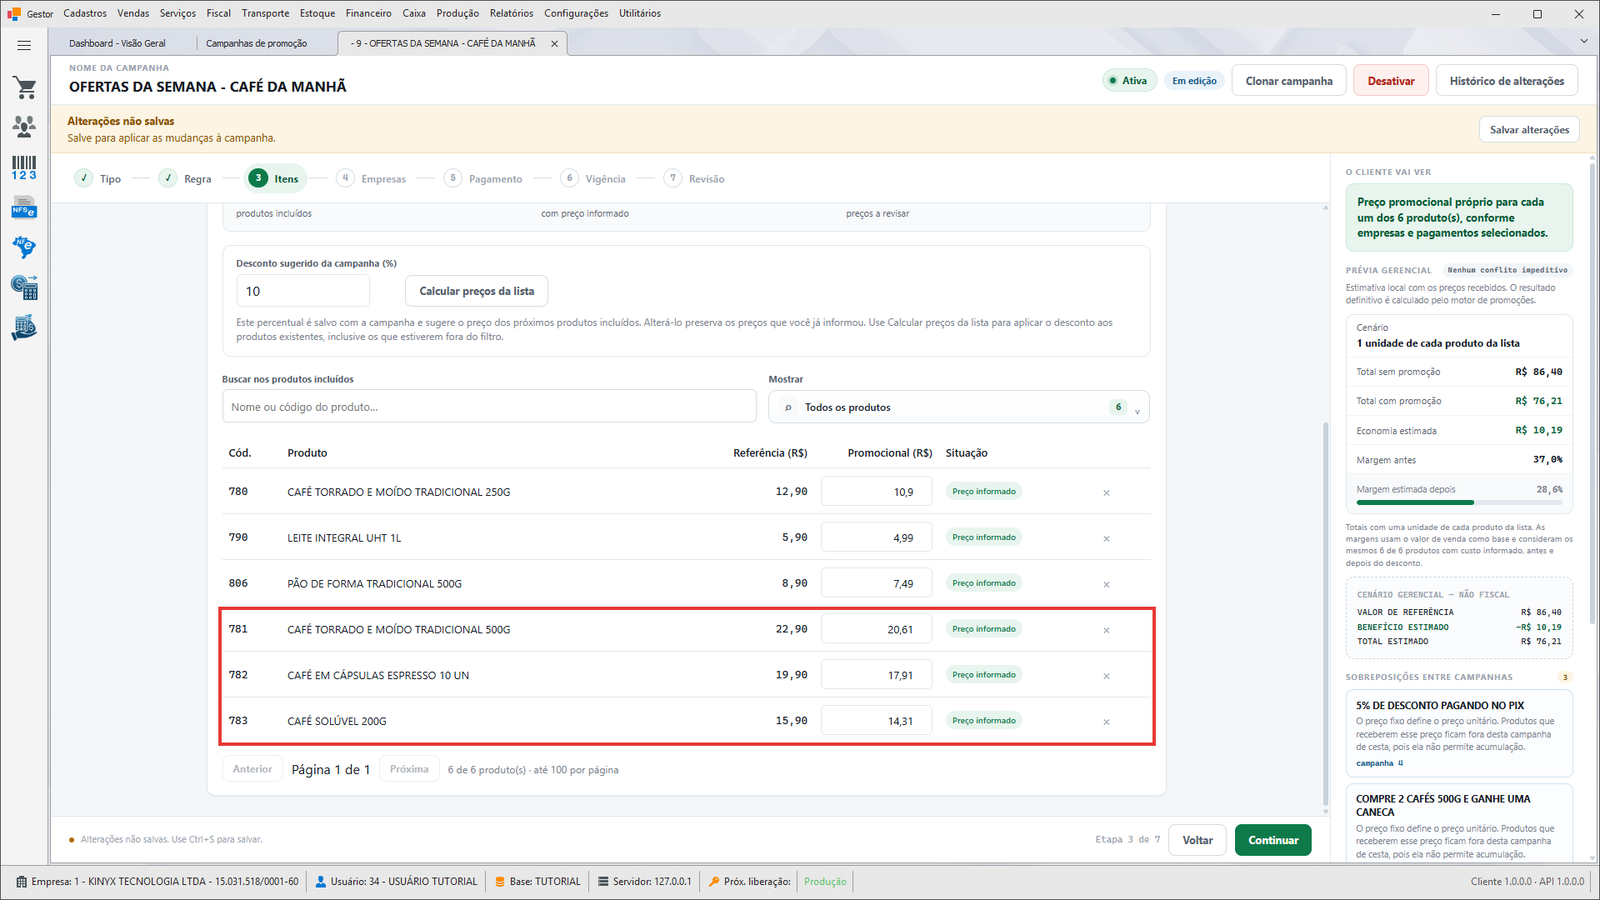
Task: Remove CAFÉ SOLÚVEL 200G with its x icon
Action: [x=1106, y=722]
